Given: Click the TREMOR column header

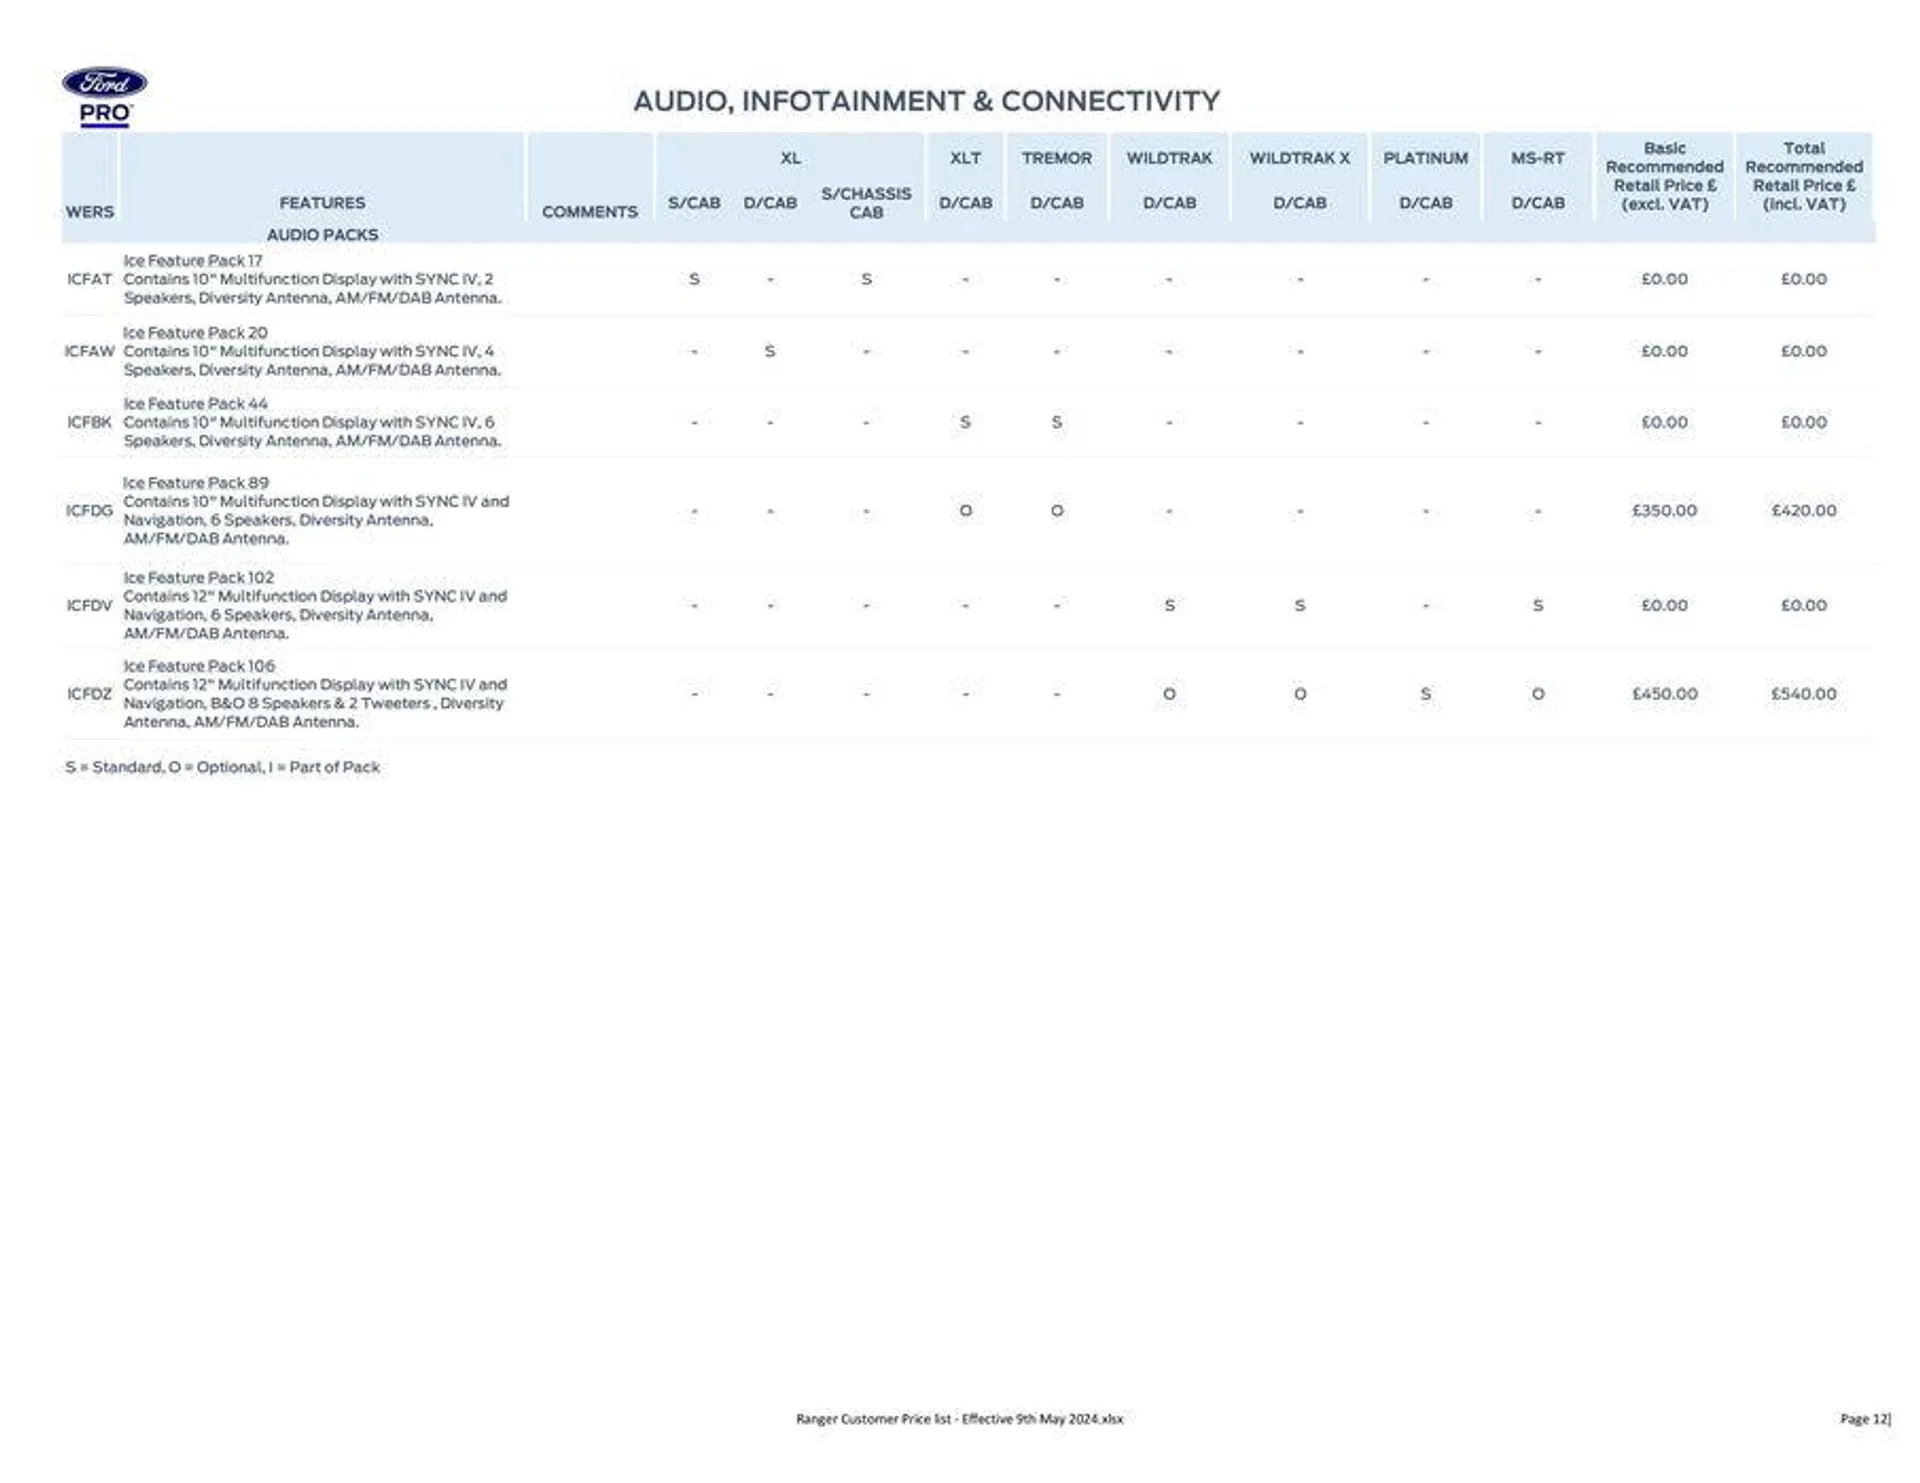Looking at the screenshot, I should click(1057, 158).
